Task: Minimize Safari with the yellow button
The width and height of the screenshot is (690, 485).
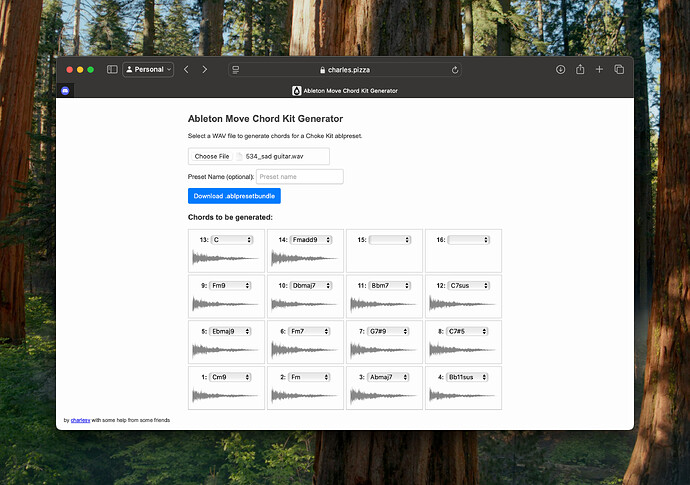Action: click(80, 70)
